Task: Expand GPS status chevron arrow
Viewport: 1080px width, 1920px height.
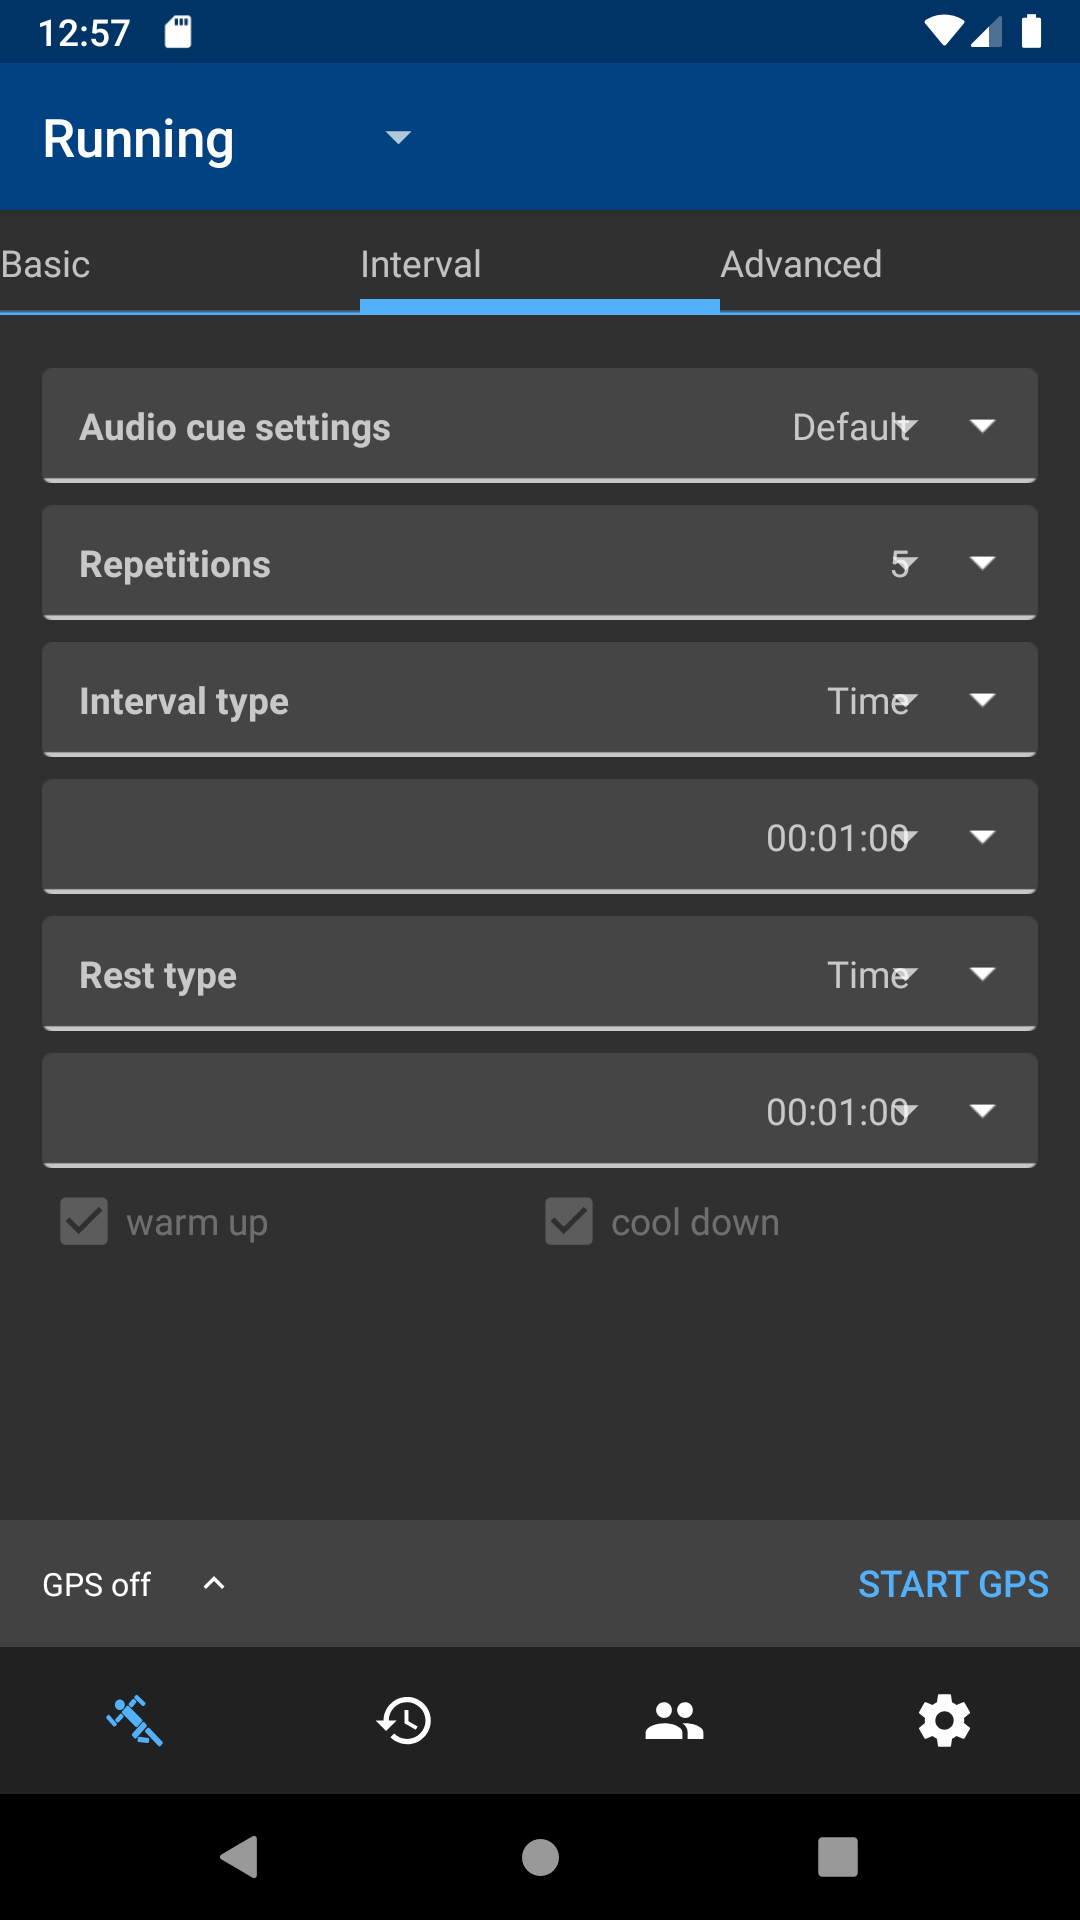Action: coord(214,1583)
